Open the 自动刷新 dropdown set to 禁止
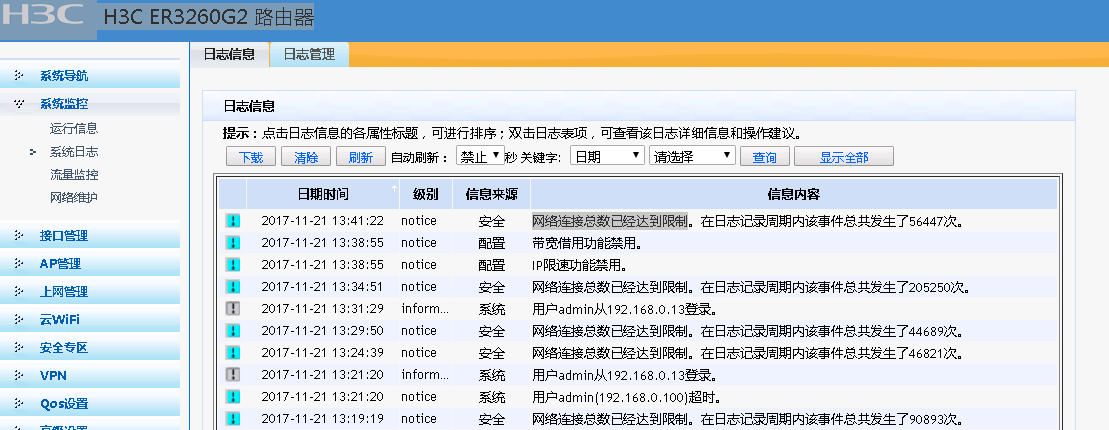The width and height of the screenshot is (1109, 430). [480, 156]
